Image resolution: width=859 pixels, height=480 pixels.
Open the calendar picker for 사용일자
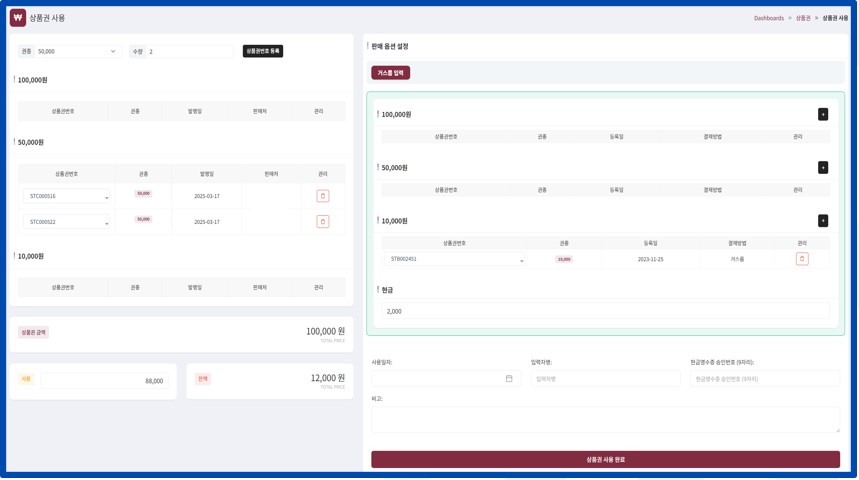[509, 379]
